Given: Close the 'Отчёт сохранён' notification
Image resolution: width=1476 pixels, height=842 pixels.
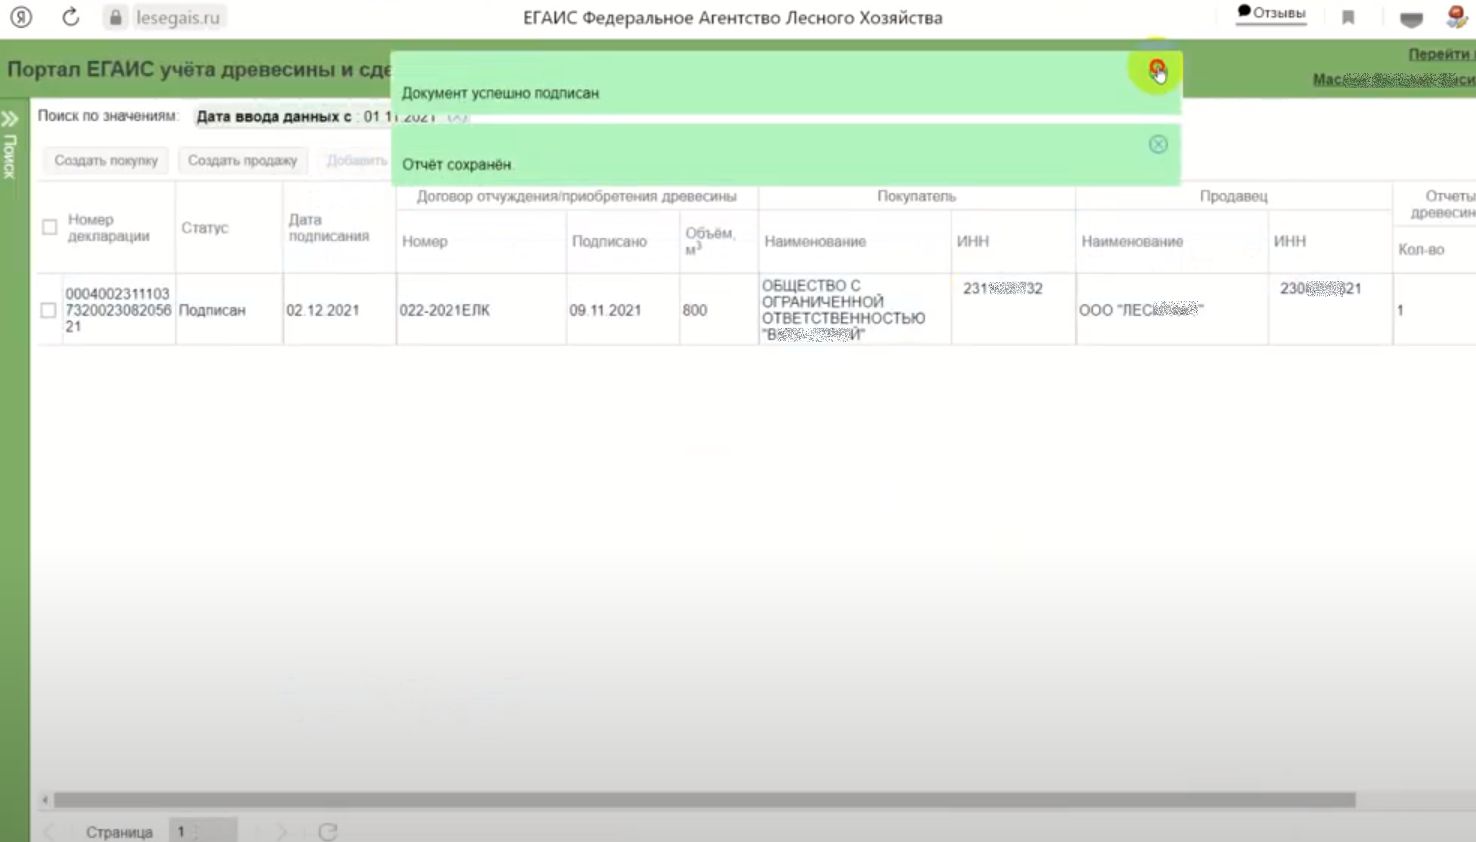Looking at the screenshot, I should tap(1158, 144).
